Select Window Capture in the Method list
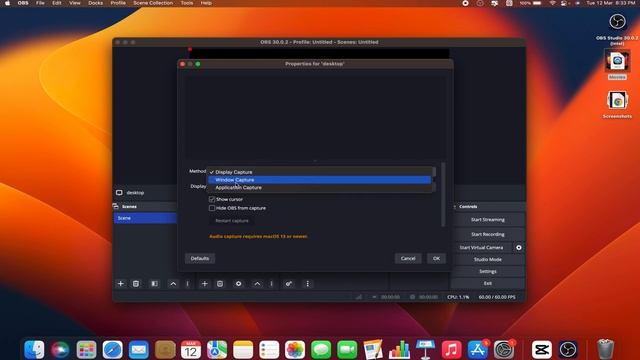The image size is (640, 360). point(320,180)
